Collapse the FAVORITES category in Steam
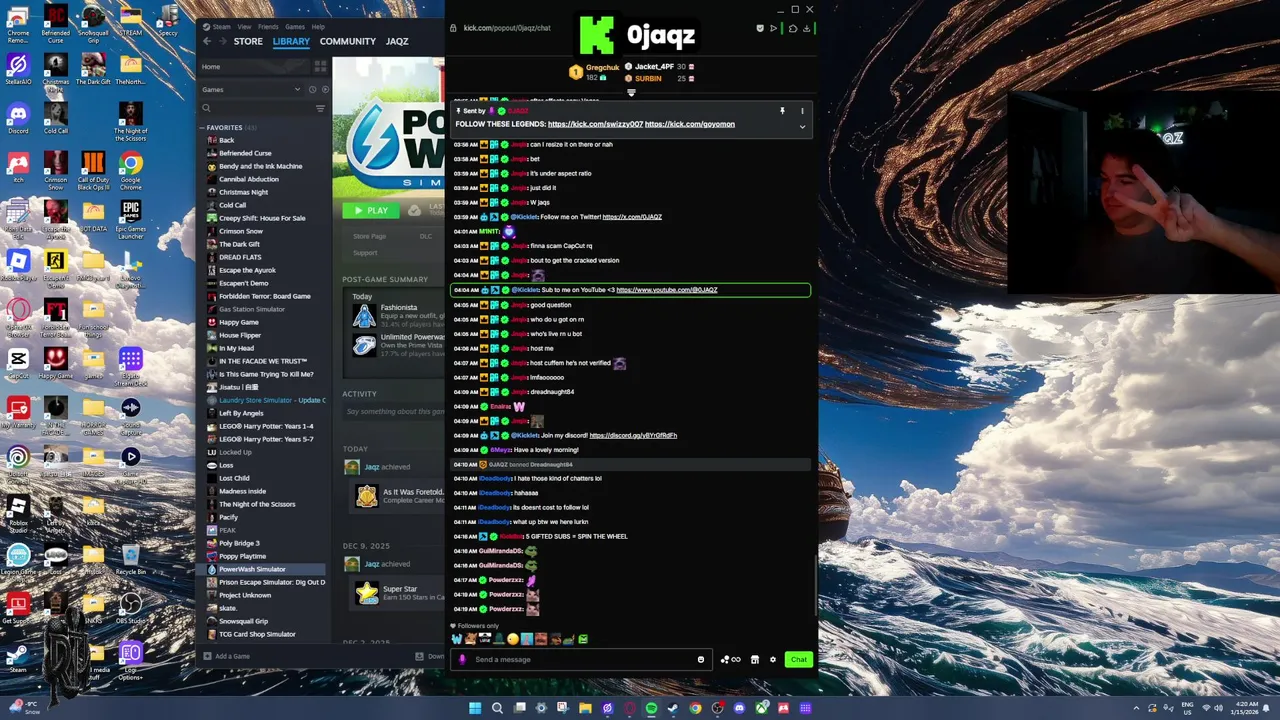 click(x=202, y=128)
